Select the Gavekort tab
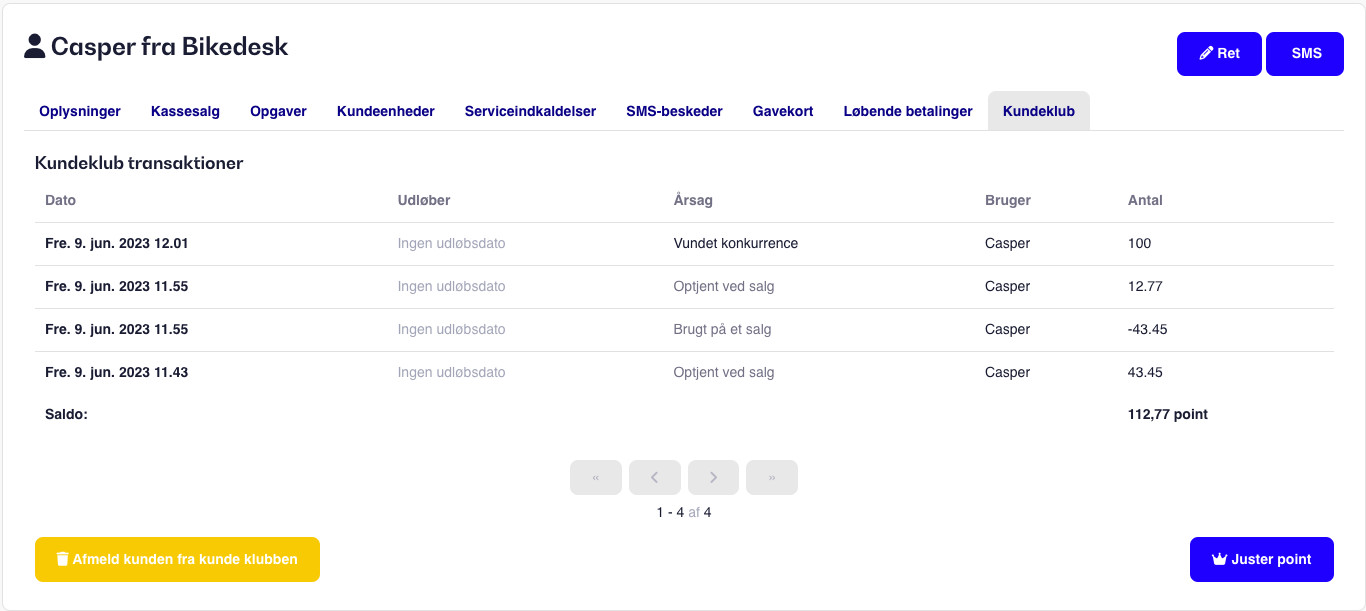 click(x=783, y=111)
